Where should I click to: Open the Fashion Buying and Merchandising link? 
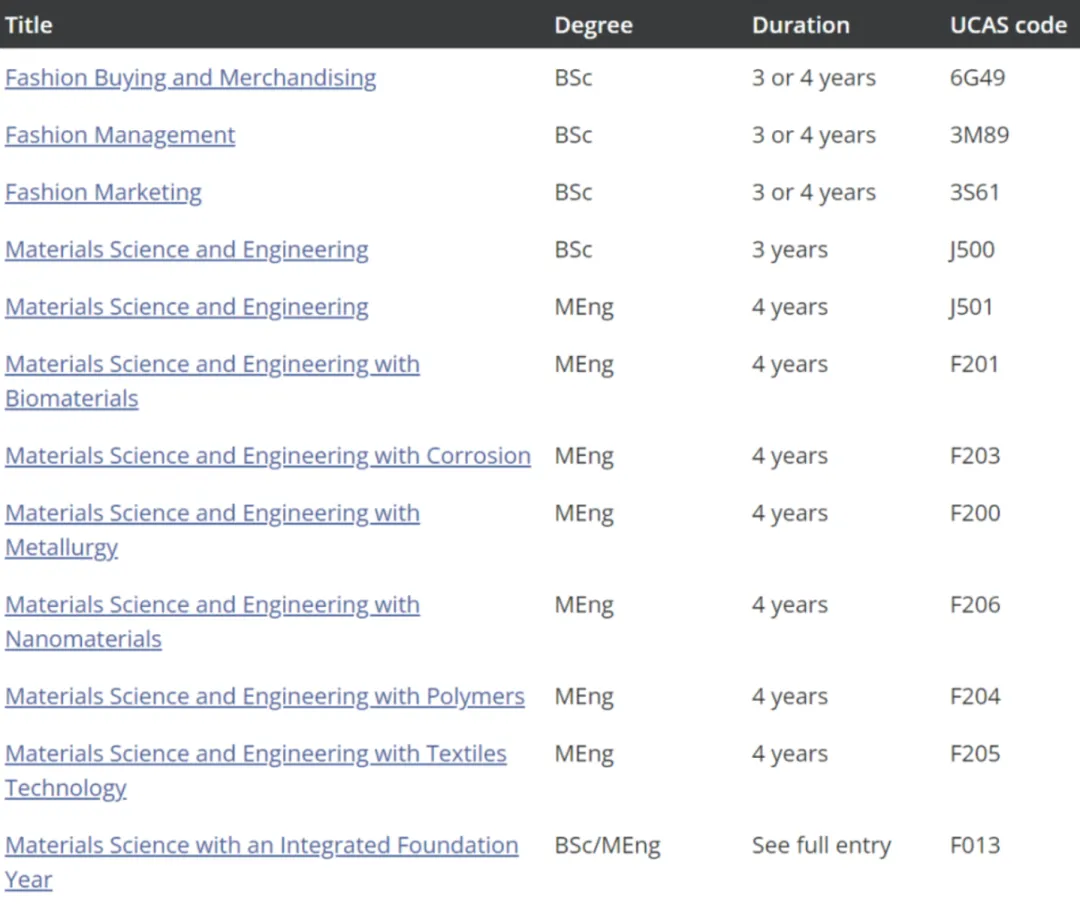coord(190,78)
